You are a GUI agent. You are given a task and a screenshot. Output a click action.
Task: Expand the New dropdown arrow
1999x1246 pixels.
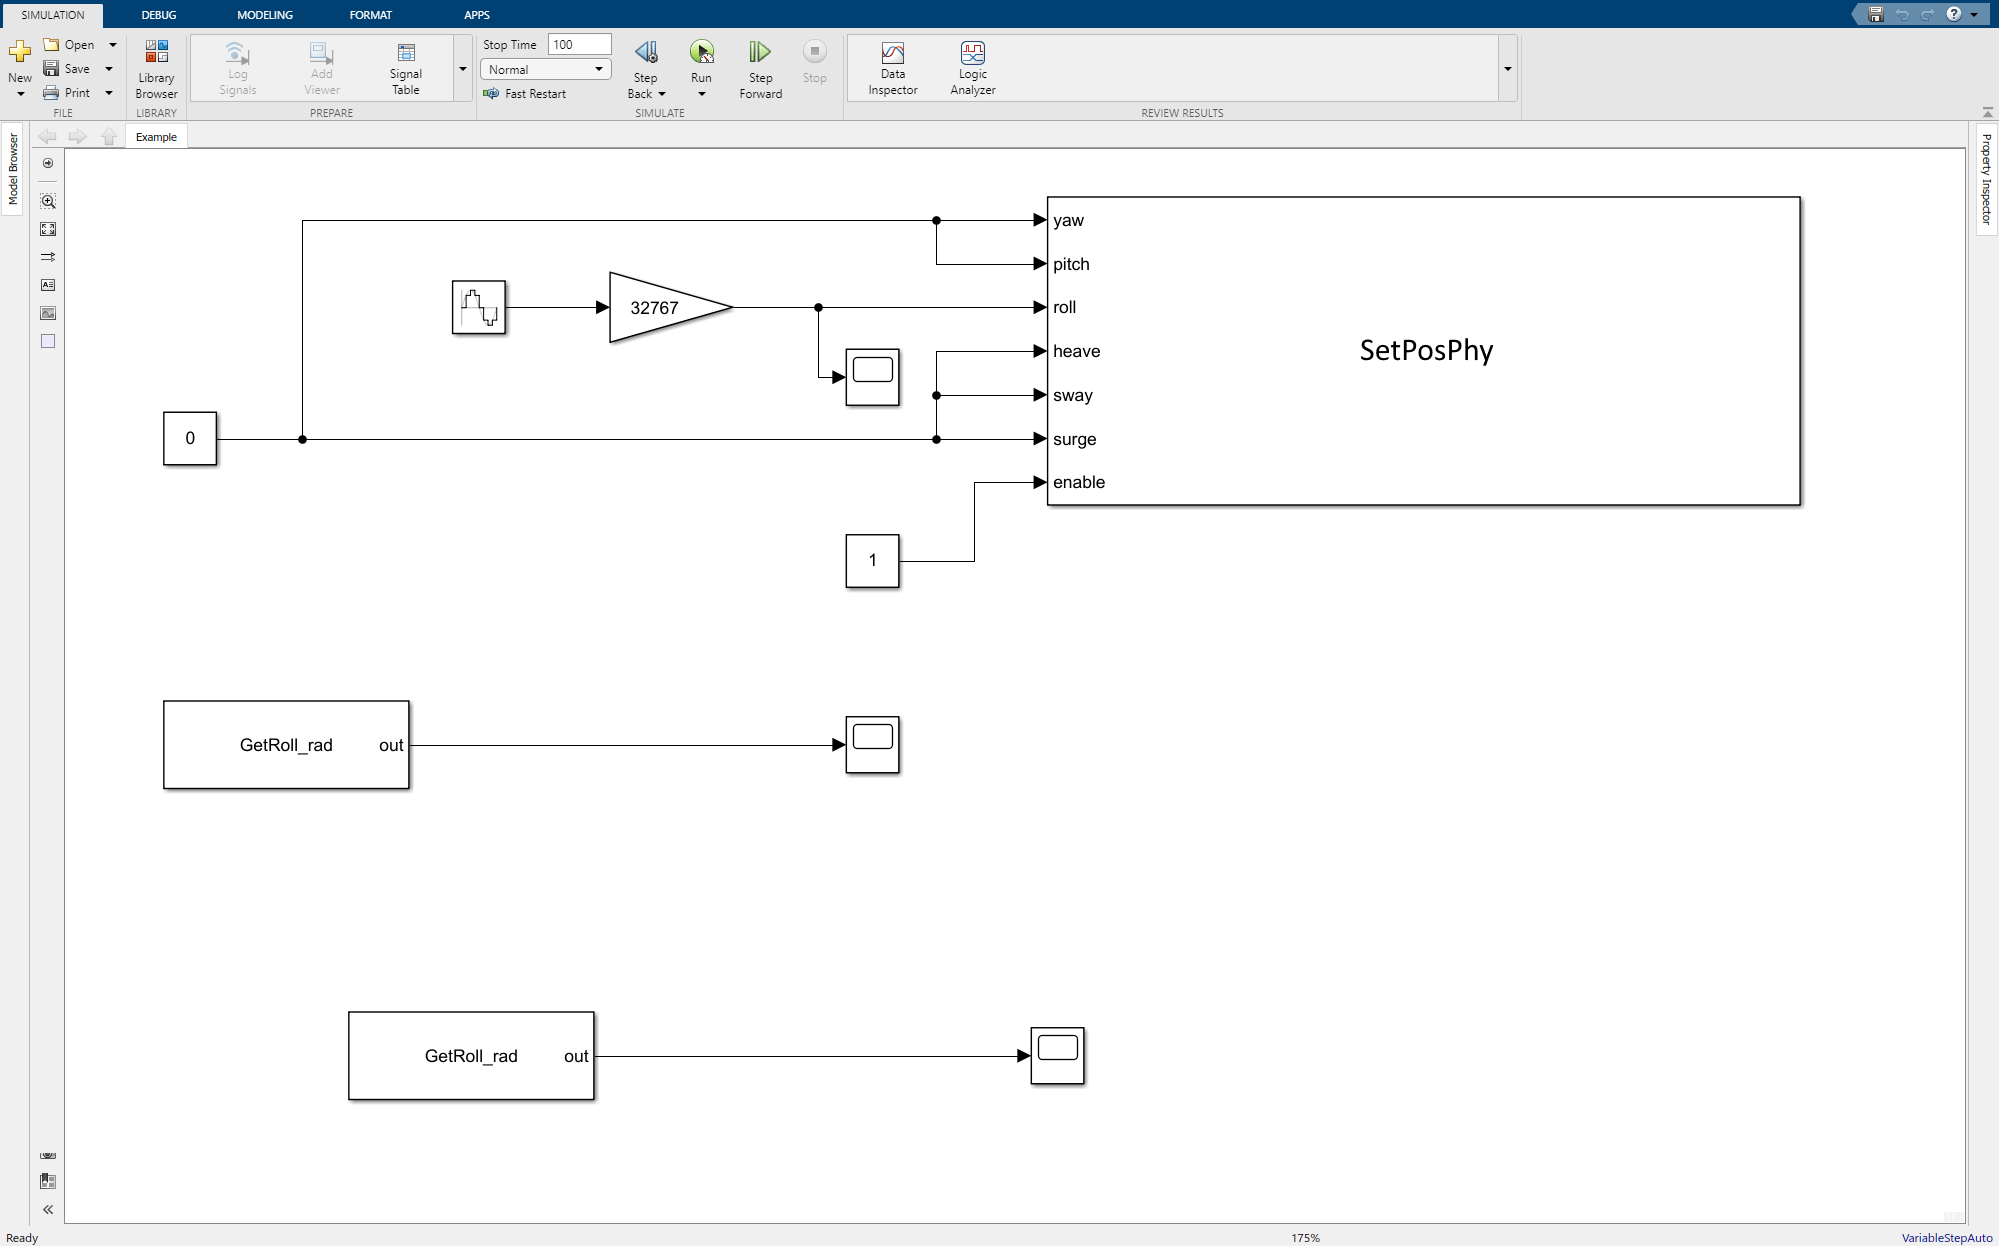click(20, 94)
